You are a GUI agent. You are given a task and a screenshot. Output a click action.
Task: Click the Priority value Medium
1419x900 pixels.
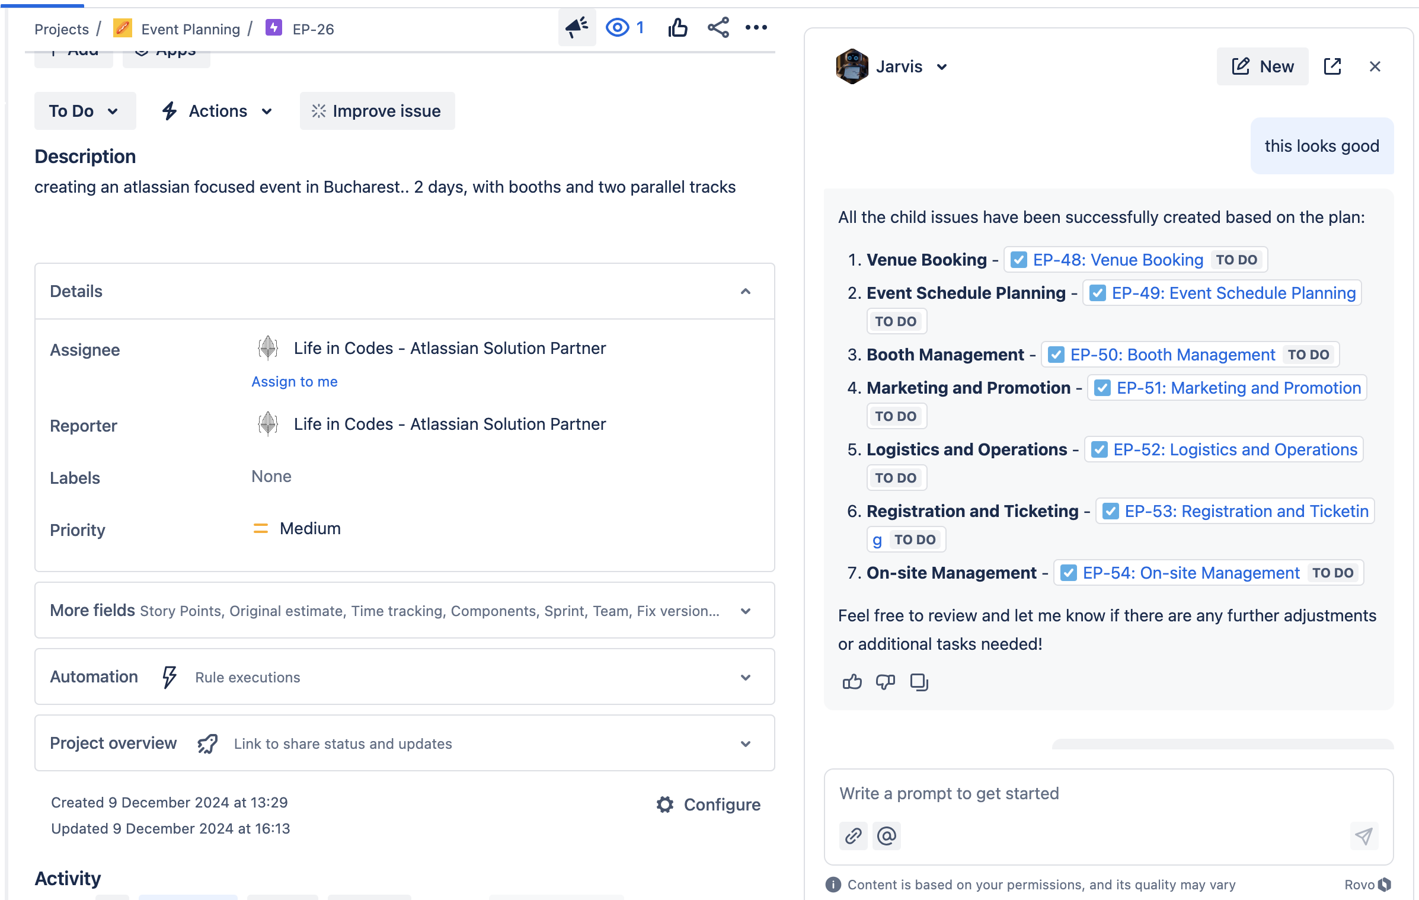point(310,529)
